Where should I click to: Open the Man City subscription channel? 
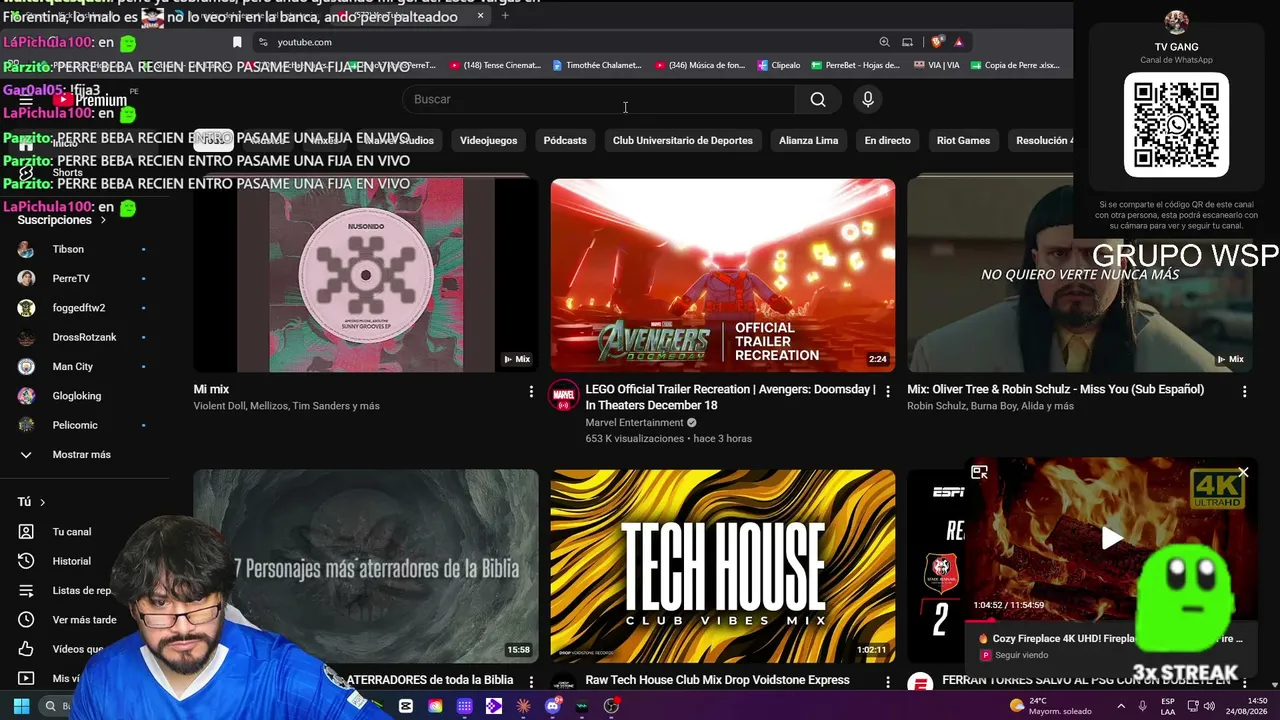pos(72,367)
